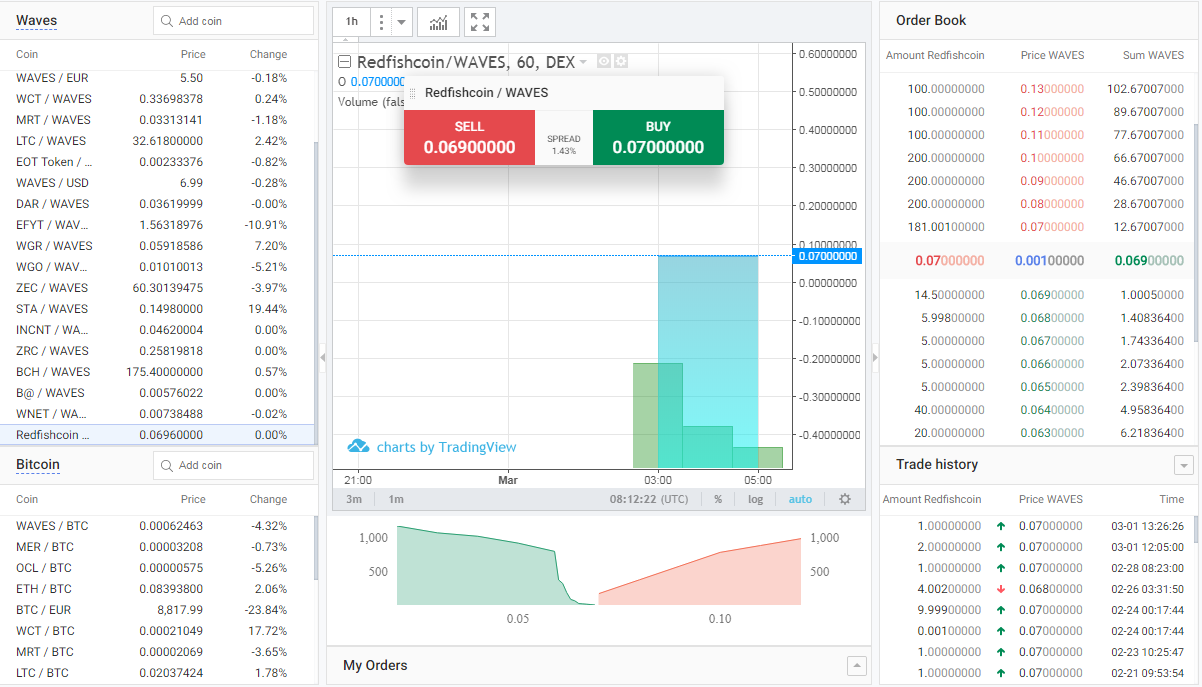Toggle auto scale on the chart
Image resolution: width=1202 pixels, height=687 pixels.
[800, 499]
